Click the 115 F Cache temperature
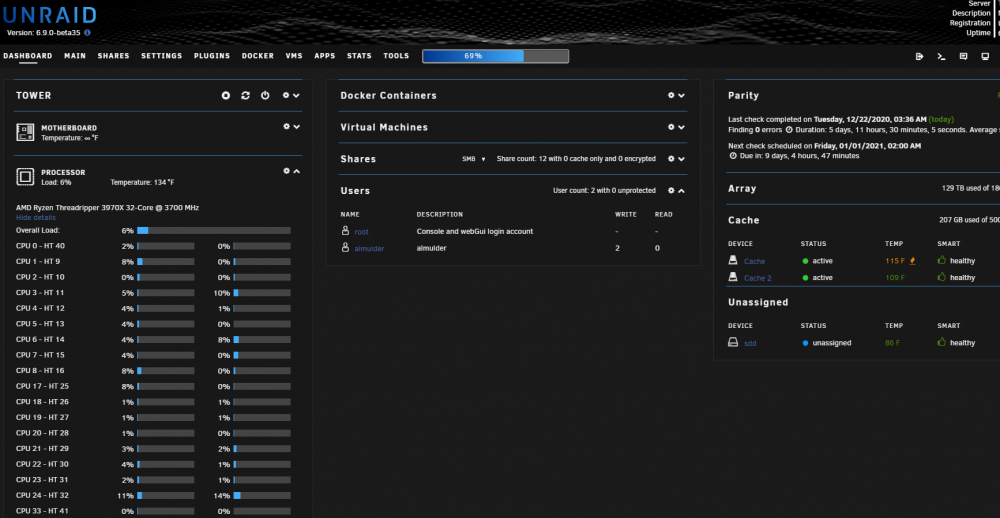The height and width of the screenshot is (518, 1000). click(895, 261)
